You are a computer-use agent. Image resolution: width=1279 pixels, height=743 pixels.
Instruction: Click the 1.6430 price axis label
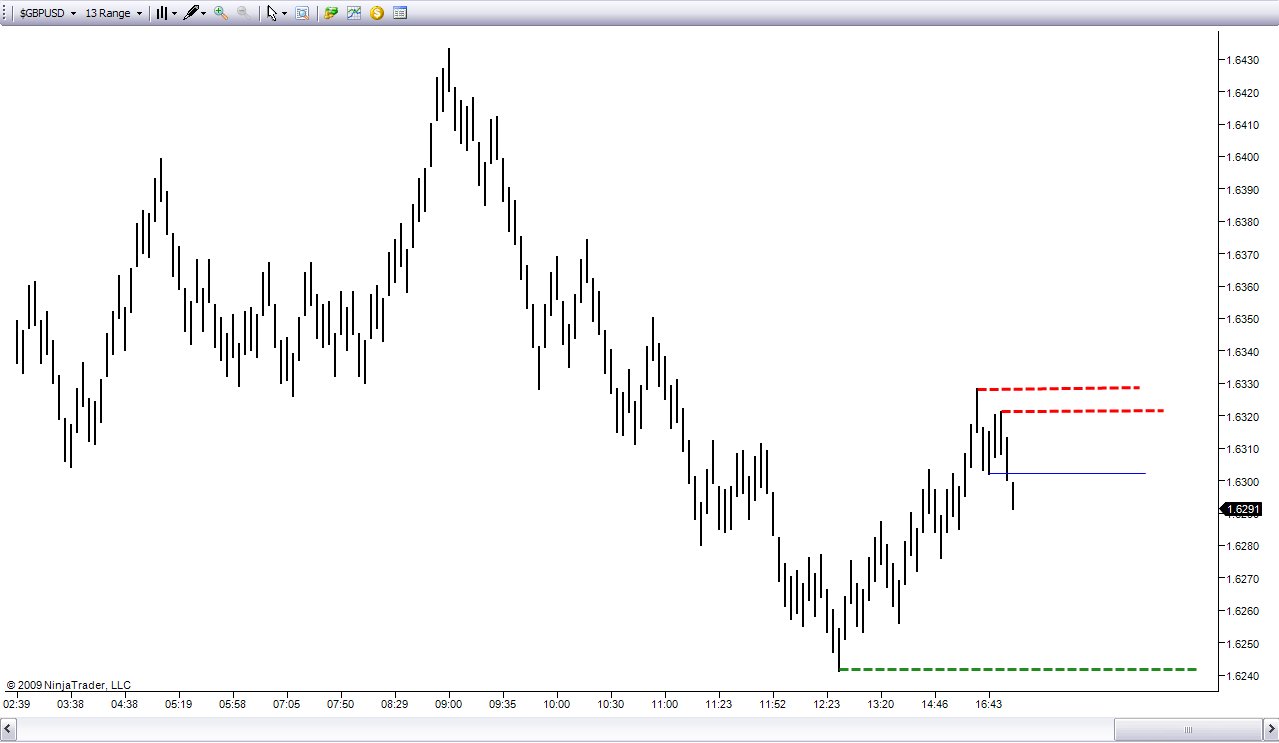click(x=1242, y=60)
